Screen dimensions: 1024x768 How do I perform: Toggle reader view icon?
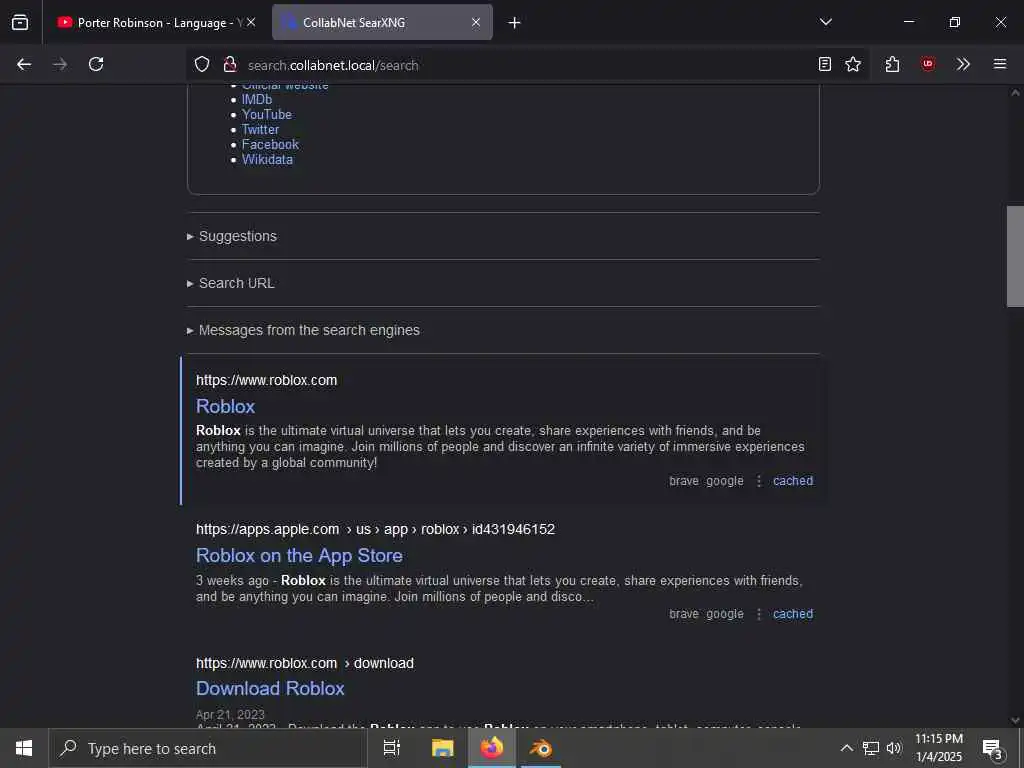825,64
